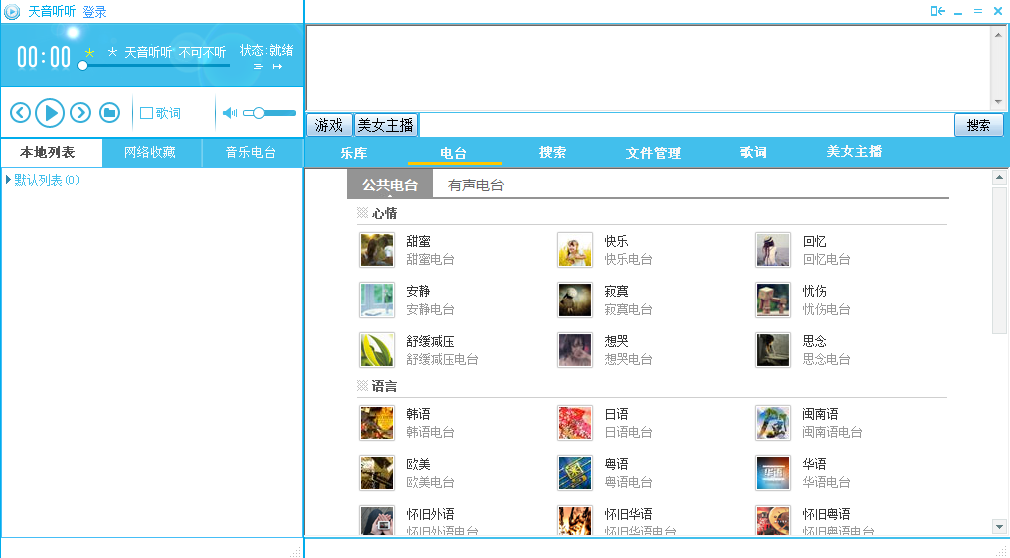Click the play mode arrow icon
The image size is (1010, 558).
tap(278, 66)
